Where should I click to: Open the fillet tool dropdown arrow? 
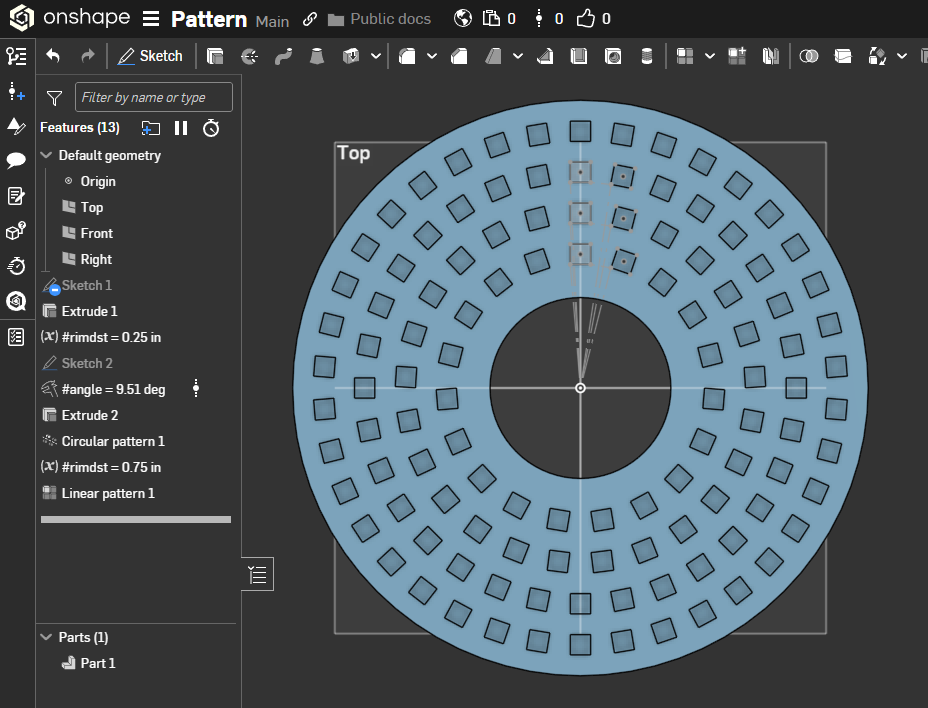click(432, 56)
